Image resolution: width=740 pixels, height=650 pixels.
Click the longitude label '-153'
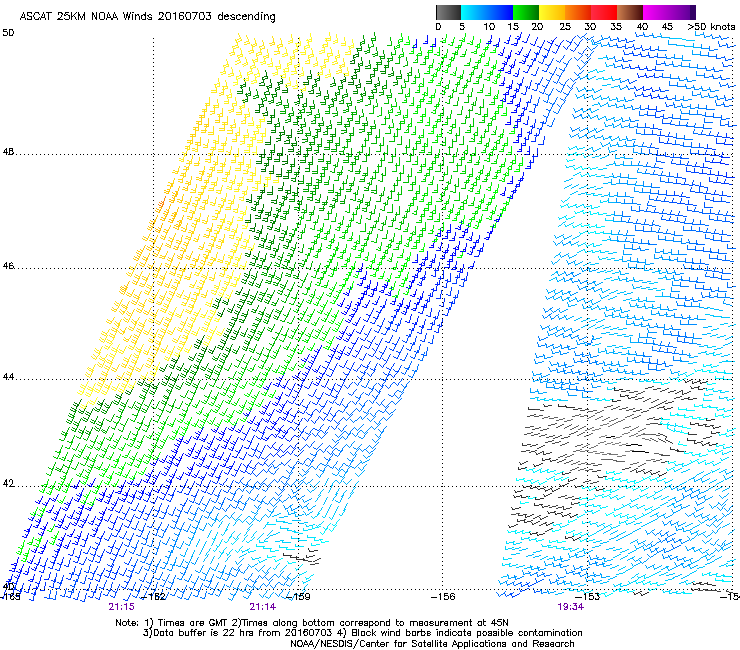tap(588, 597)
